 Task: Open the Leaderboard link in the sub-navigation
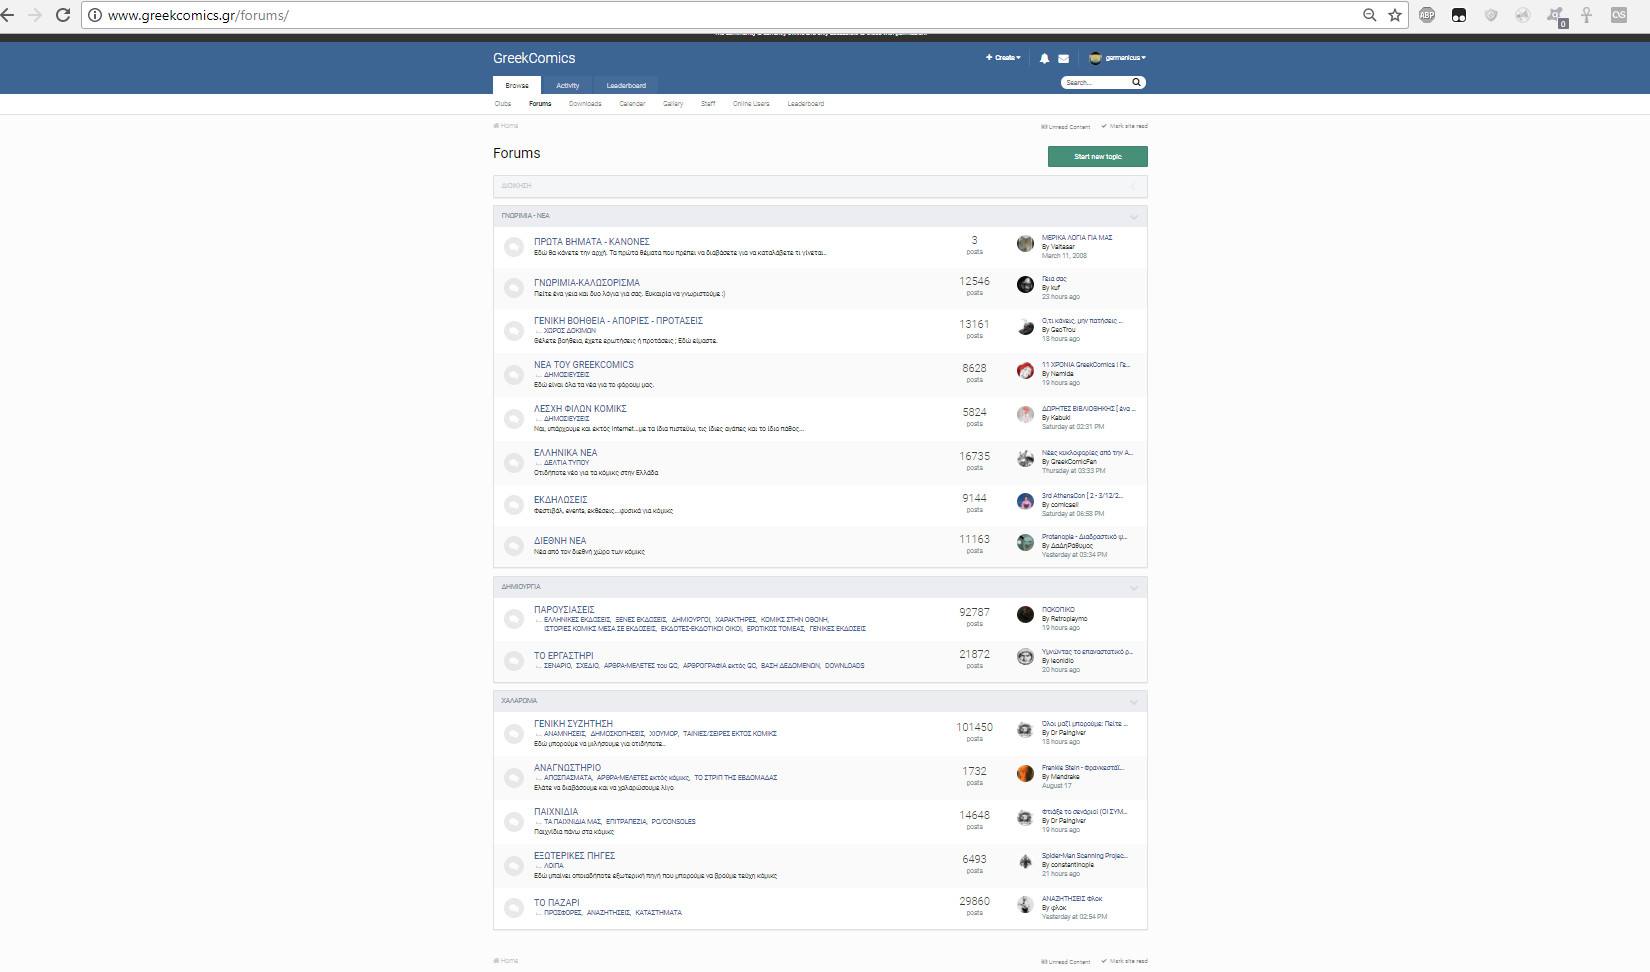point(806,104)
